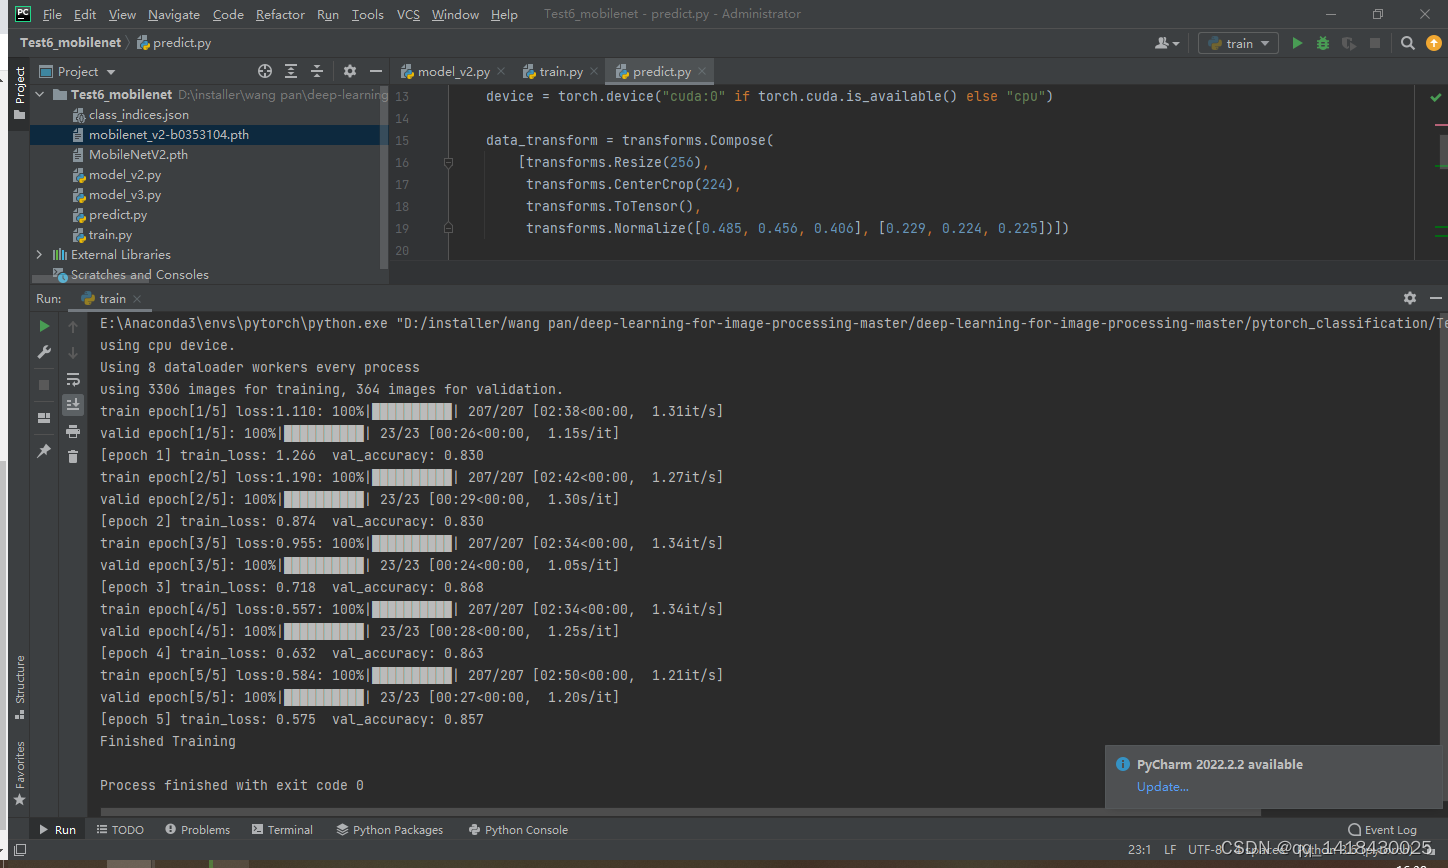
Task: Collapse all in Project panel toolbar
Action: point(317,71)
